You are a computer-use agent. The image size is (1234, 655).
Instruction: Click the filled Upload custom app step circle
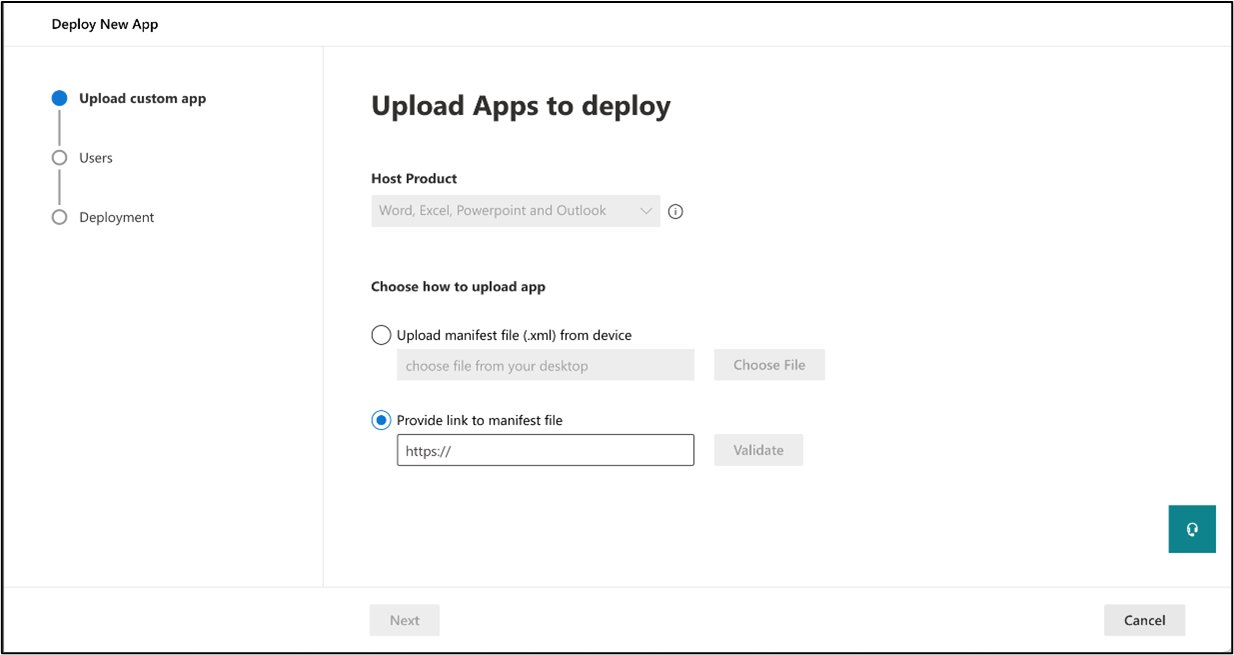[59, 98]
